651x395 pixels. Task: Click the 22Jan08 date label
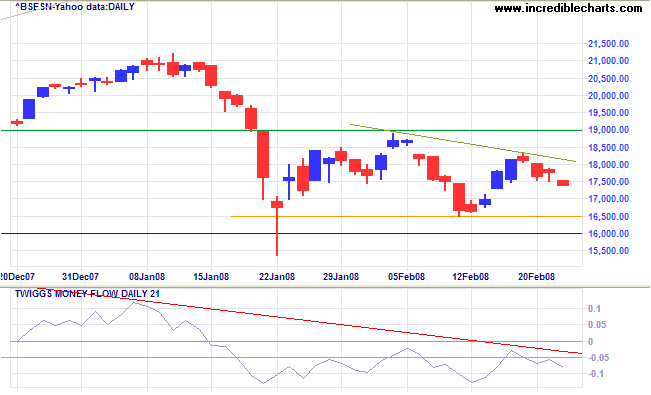pyautogui.click(x=277, y=277)
